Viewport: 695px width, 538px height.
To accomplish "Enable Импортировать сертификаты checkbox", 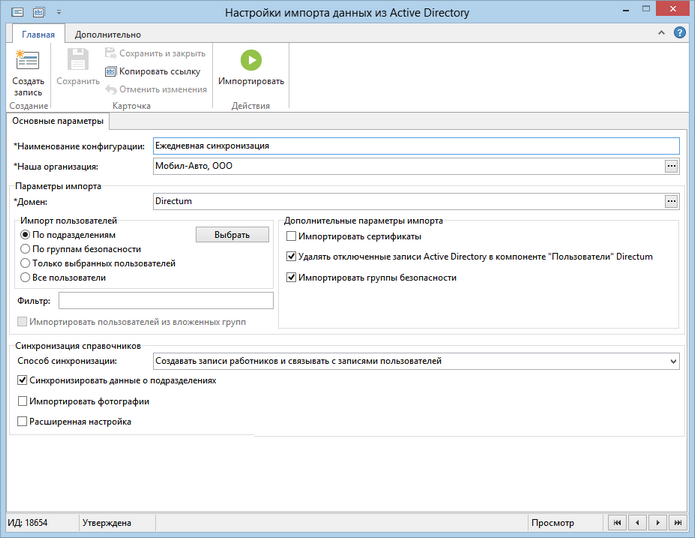I will click(x=291, y=236).
